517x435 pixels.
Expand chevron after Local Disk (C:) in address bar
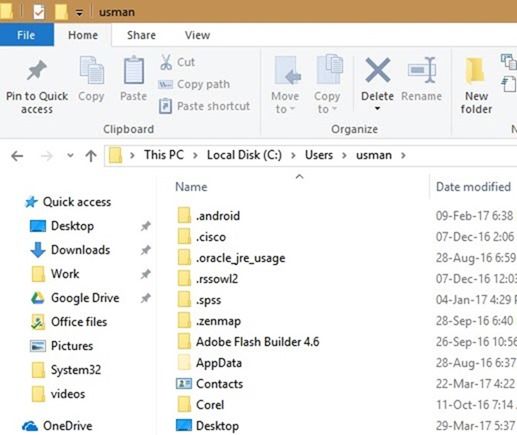pos(293,156)
